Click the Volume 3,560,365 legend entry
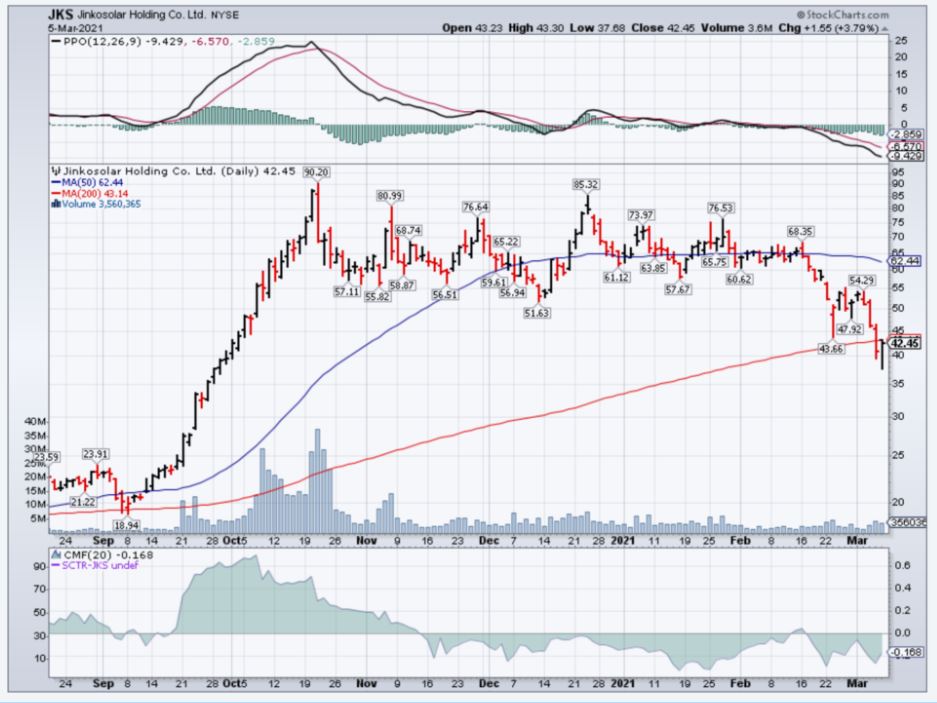 click(102, 204)
